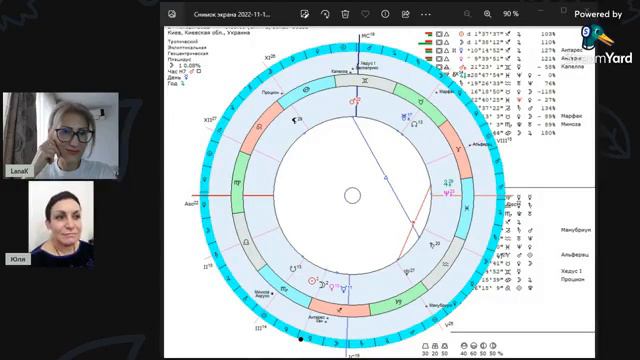
Task: Click the green Jupiter glyph in Pisces
Action: pos(447,183)
